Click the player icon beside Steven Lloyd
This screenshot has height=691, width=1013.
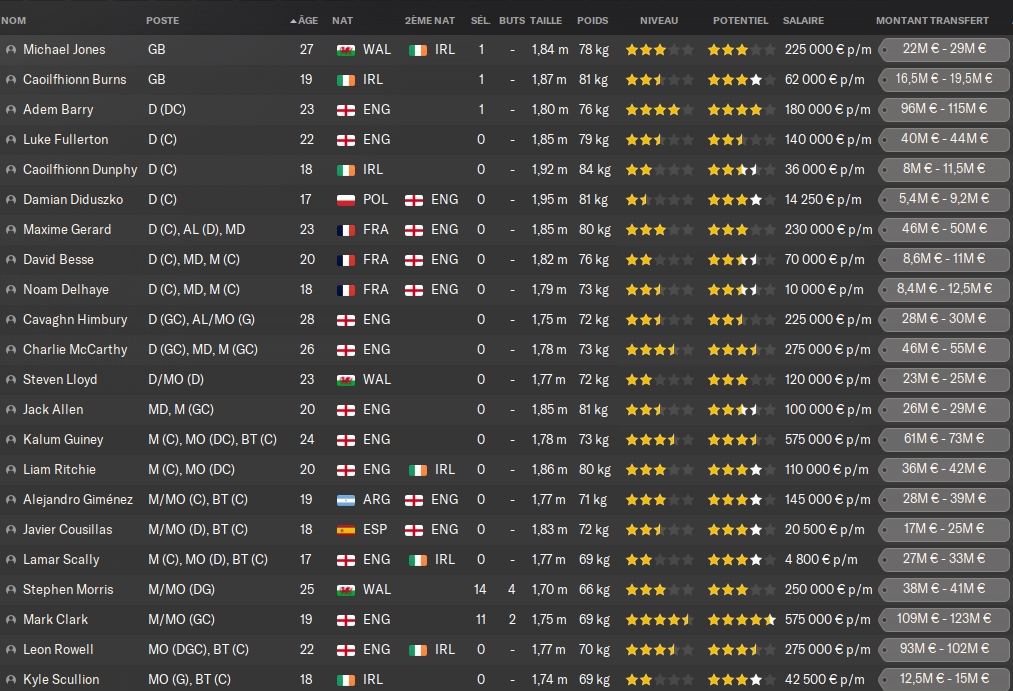[x=10, y=380]
